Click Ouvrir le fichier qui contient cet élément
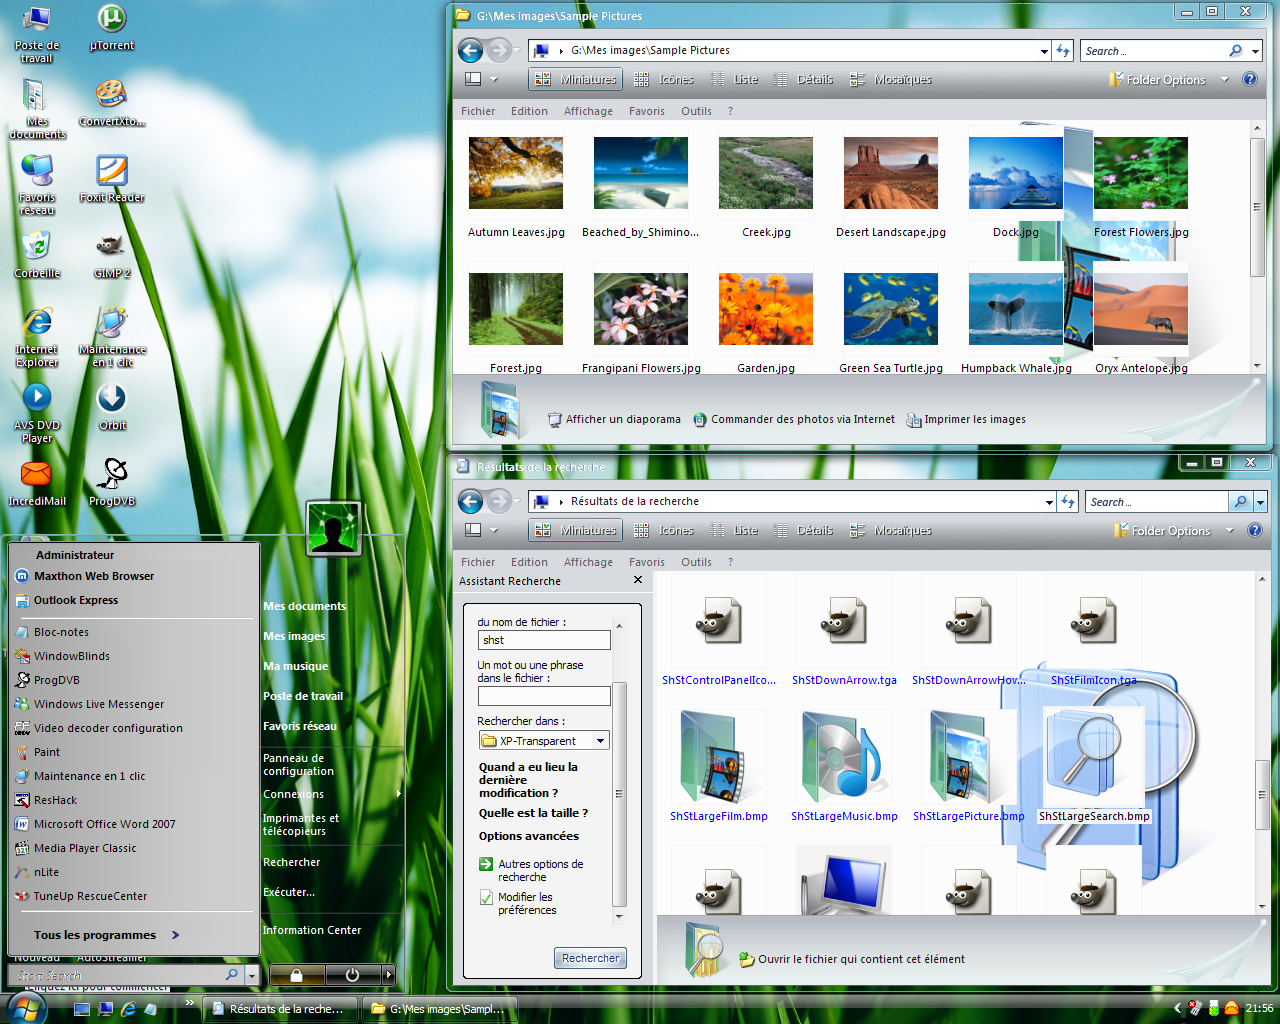The height and width of the screenshot is (1024, 1280). coord(852,959)
